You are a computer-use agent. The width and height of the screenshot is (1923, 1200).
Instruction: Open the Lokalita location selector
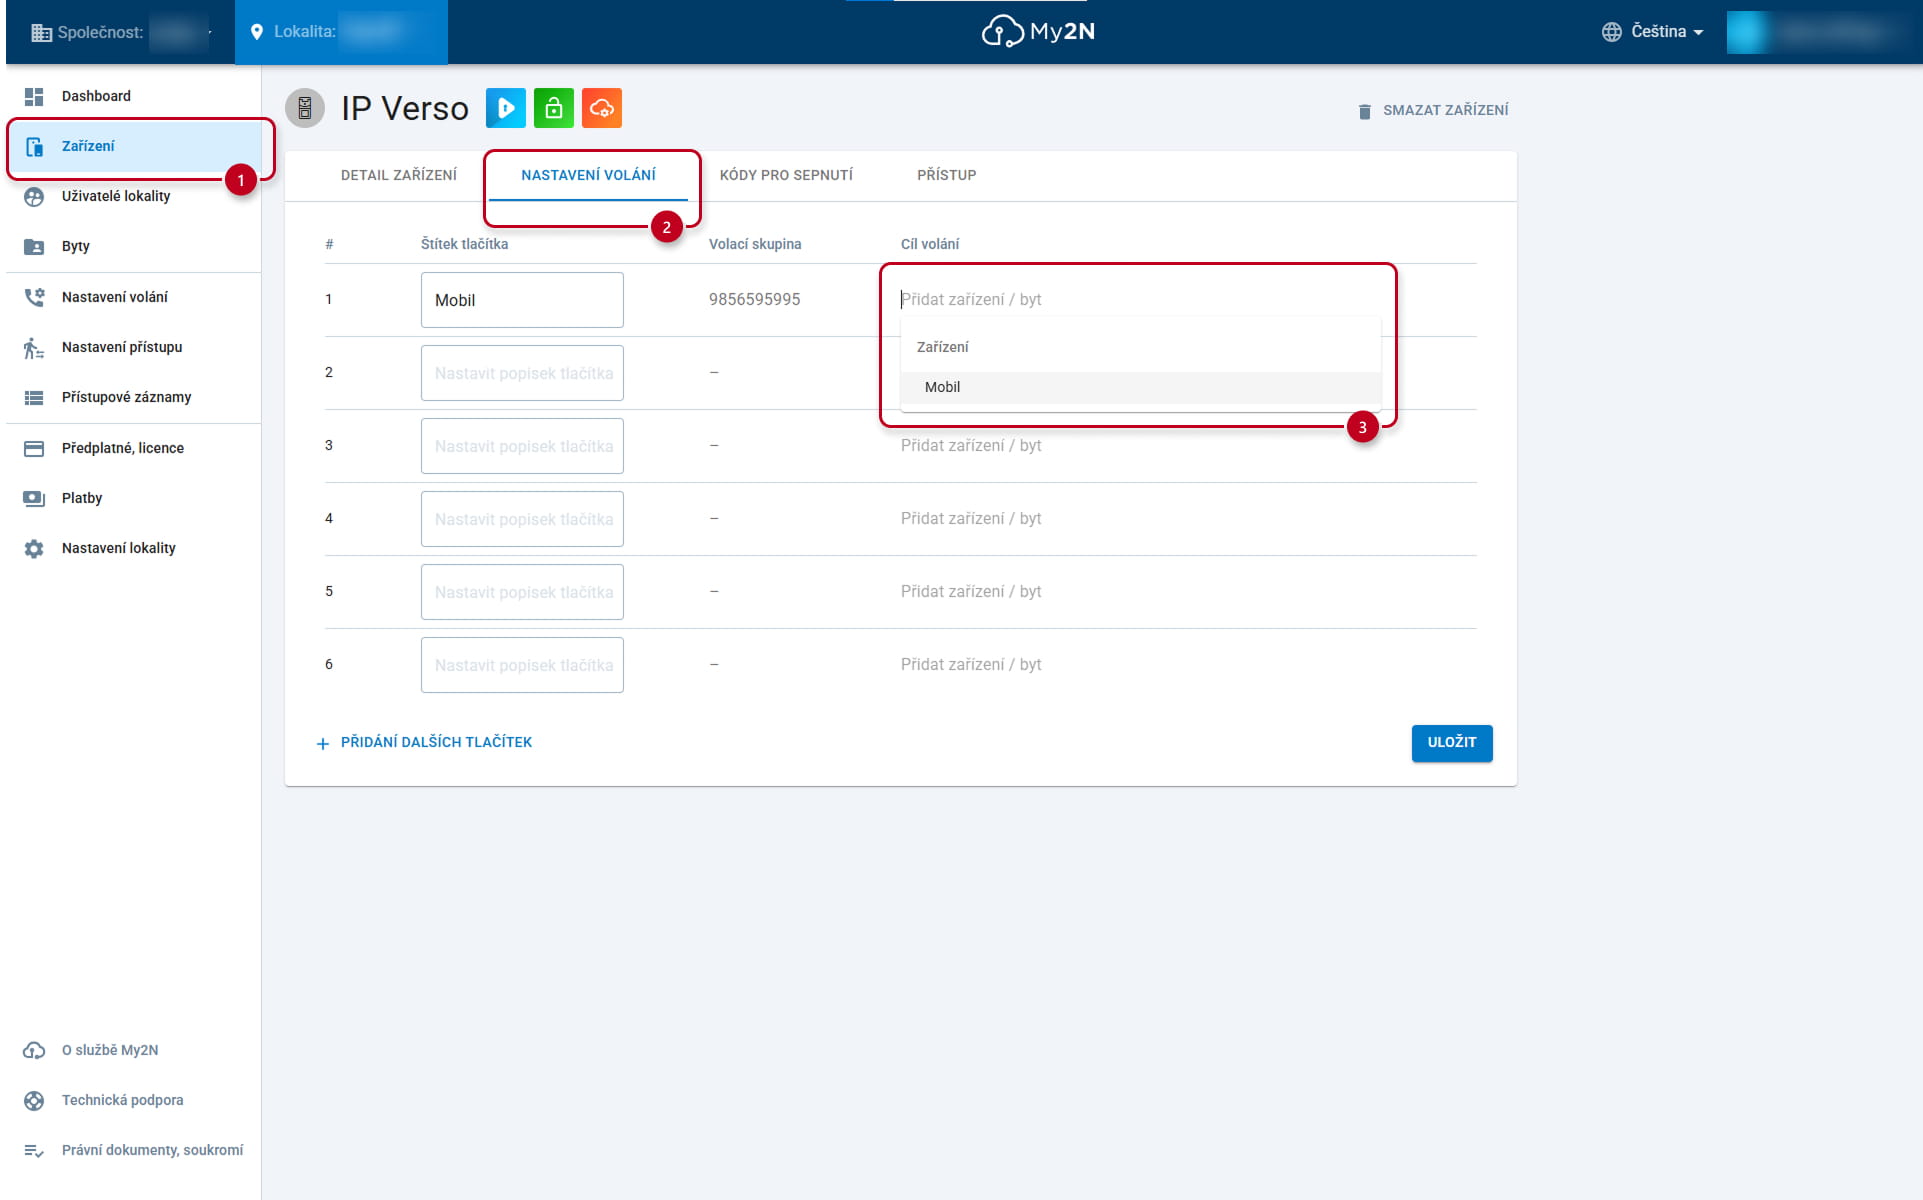pyautogui.click(x=341, y=32)
